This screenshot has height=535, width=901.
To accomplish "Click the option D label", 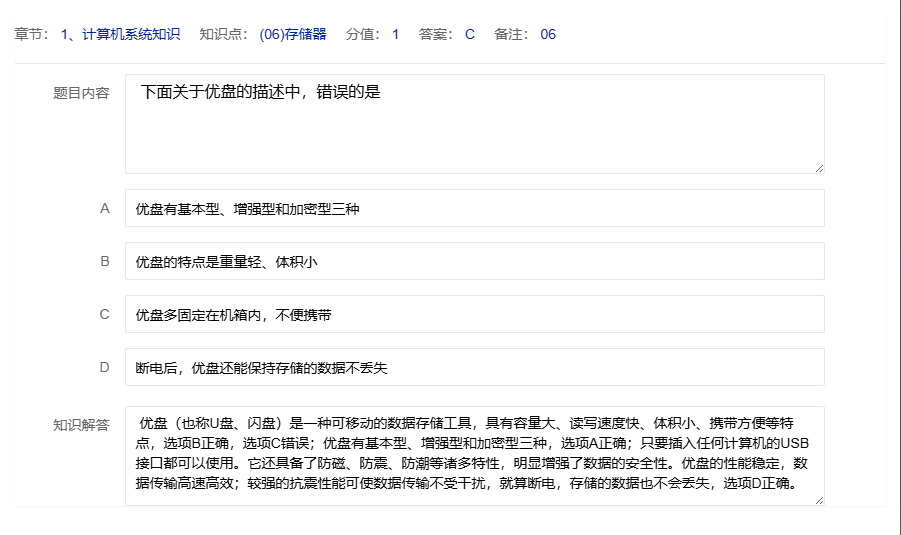I will coord(104,367).
